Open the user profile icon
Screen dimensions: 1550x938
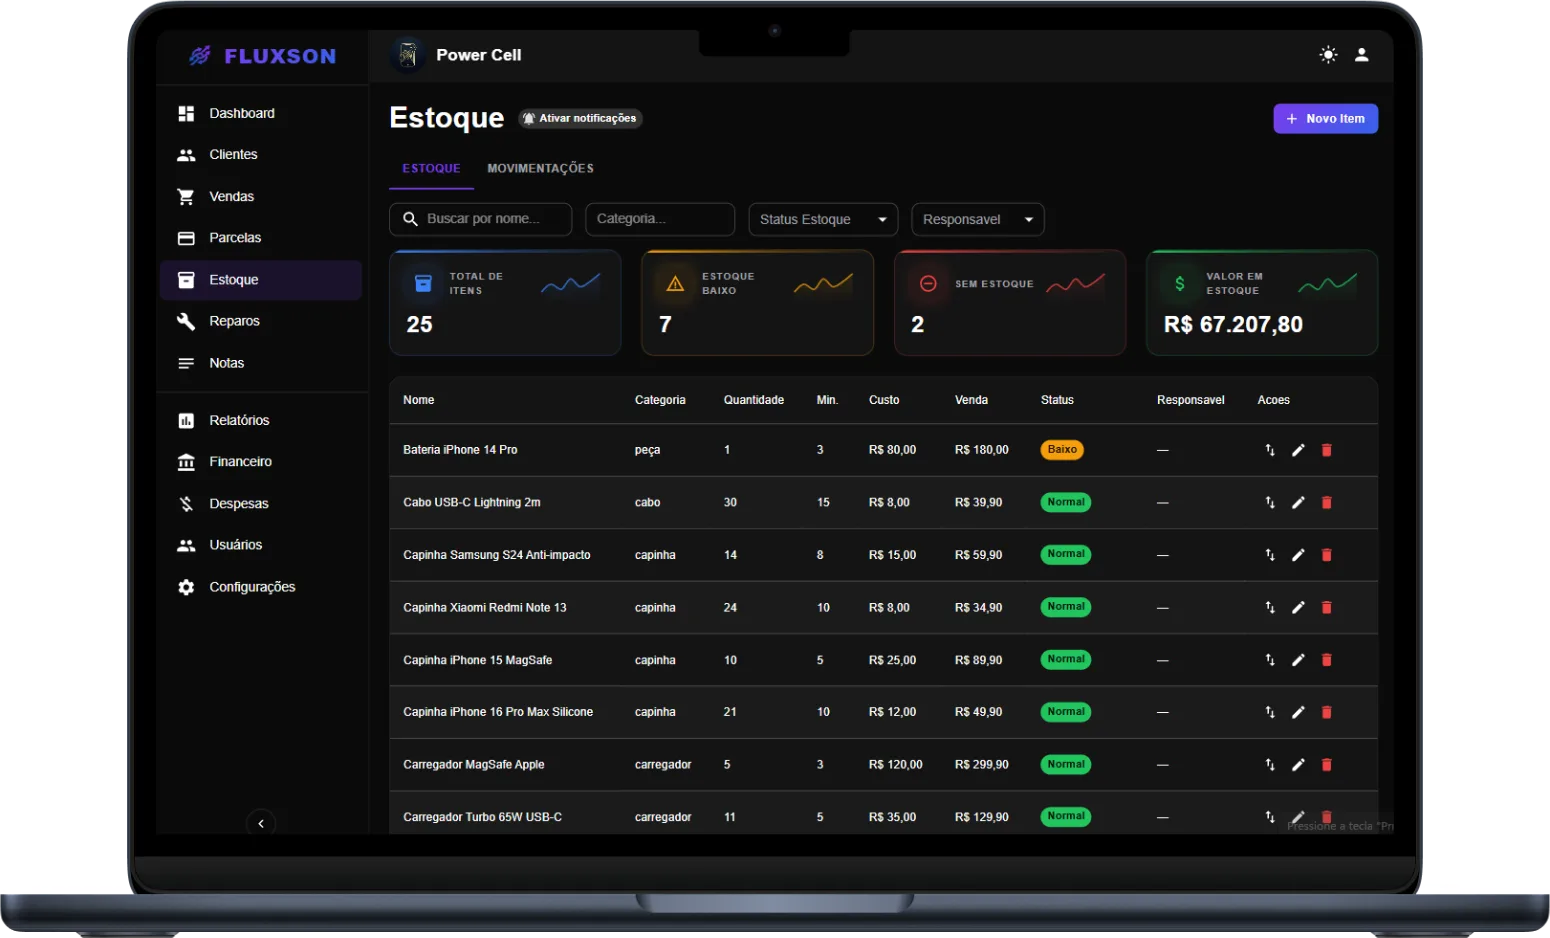point(1361,55)
